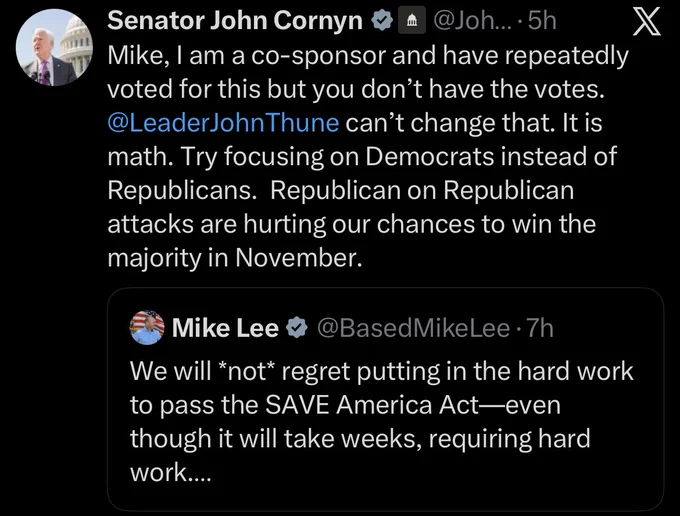Click the 'majority in November' line
Image resolution: width=680 pixels, height=516 pixels.
[x=234, y=258]
